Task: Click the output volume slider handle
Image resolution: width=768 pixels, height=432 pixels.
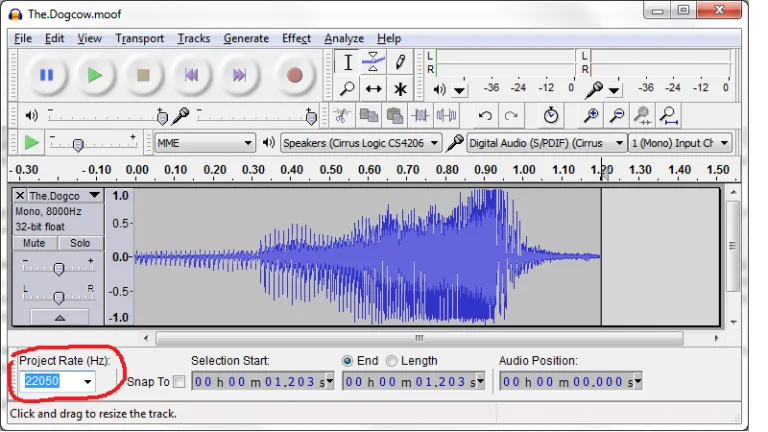Action: tap(162, 116)
